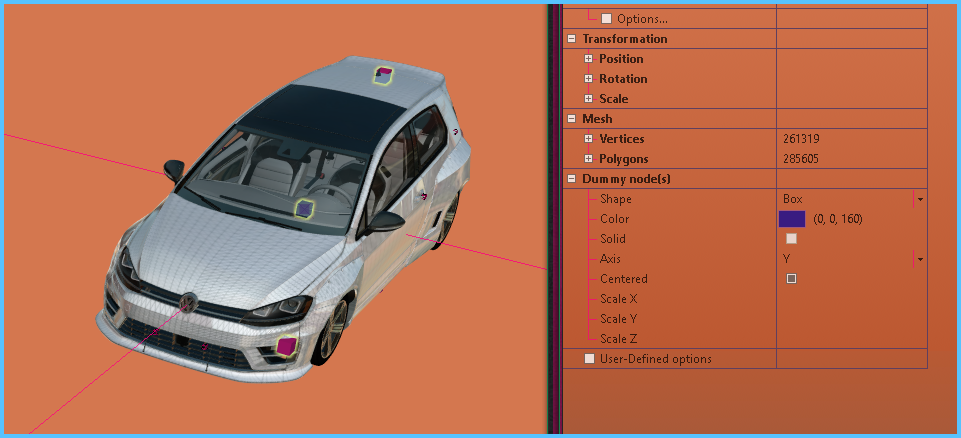Select the Color property label

point(615,219)
